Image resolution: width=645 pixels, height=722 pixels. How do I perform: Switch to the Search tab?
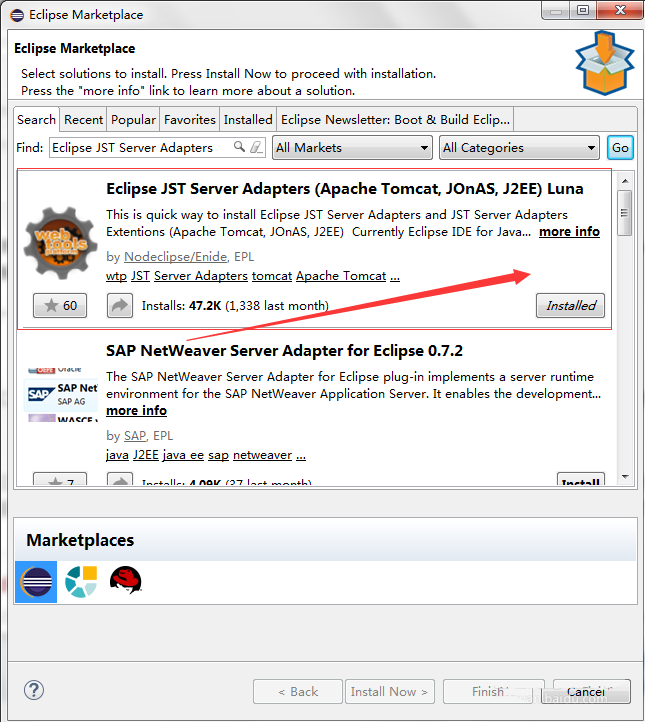click(36, 120)
